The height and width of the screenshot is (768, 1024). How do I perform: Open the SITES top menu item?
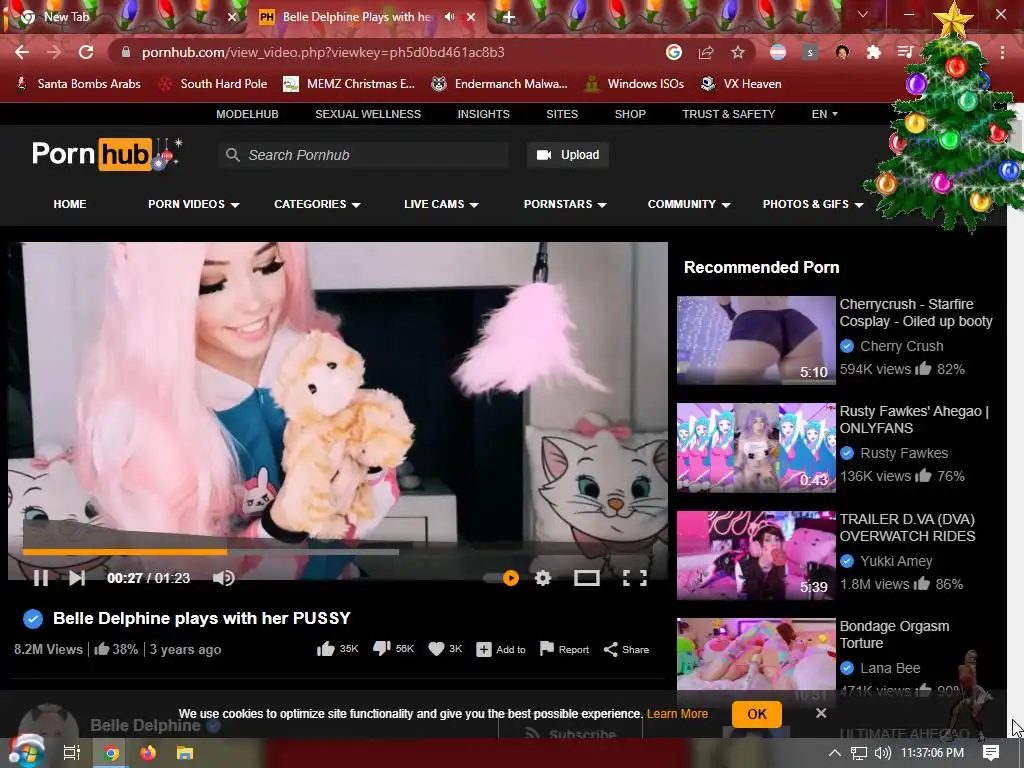(562, 114)
